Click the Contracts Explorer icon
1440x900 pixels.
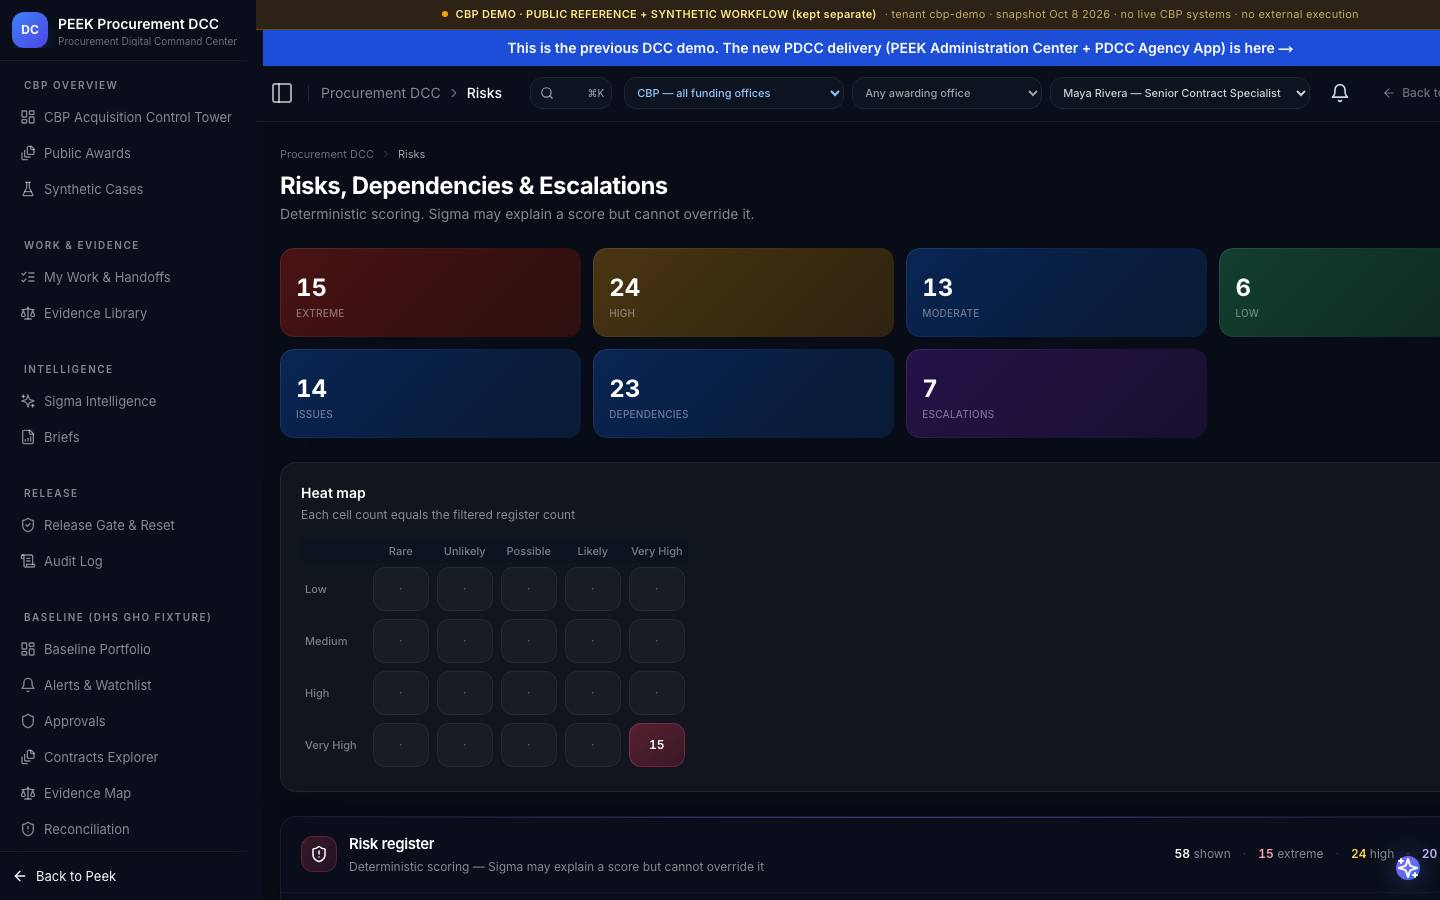pos(28,757)
